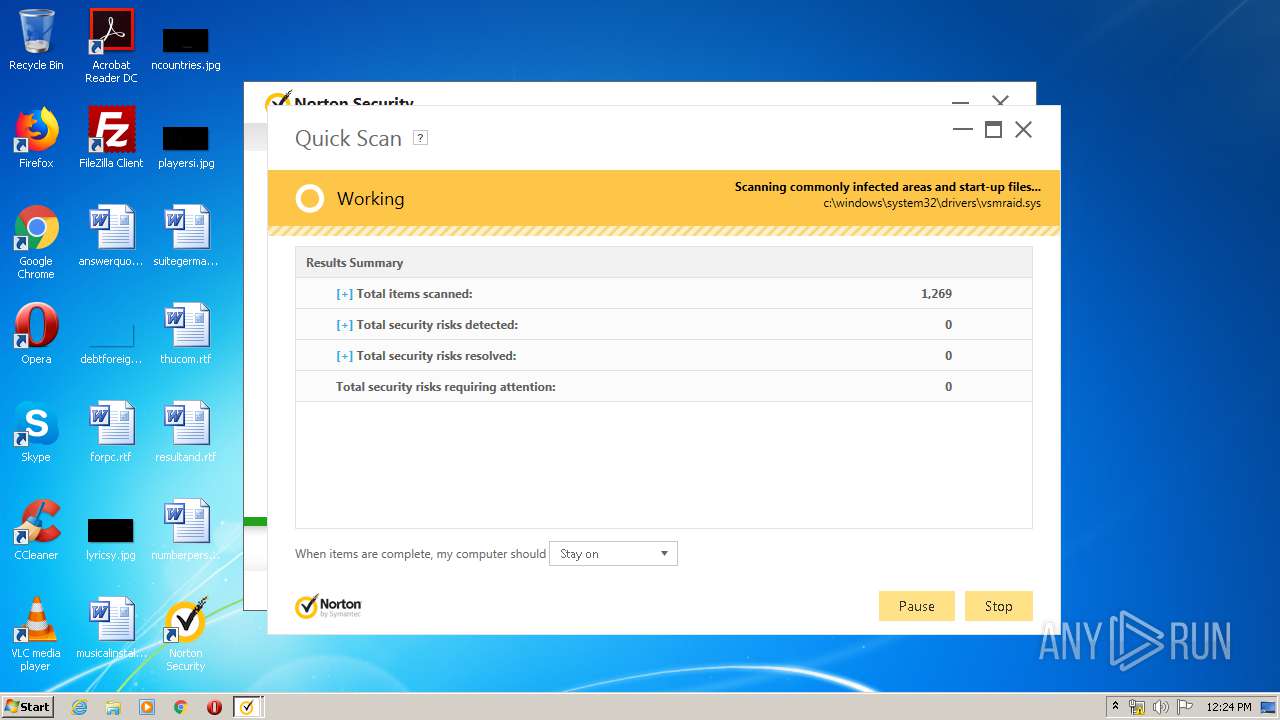This screenshot has height=720, width=1280.
Task: Select musicalinstal Word document icon
Action: pyautogui.click(x=111, y=628)
